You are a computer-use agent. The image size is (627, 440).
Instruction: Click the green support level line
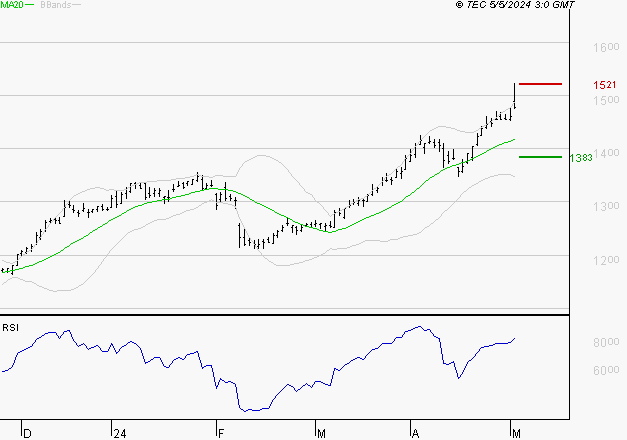(x=540, y=157)
